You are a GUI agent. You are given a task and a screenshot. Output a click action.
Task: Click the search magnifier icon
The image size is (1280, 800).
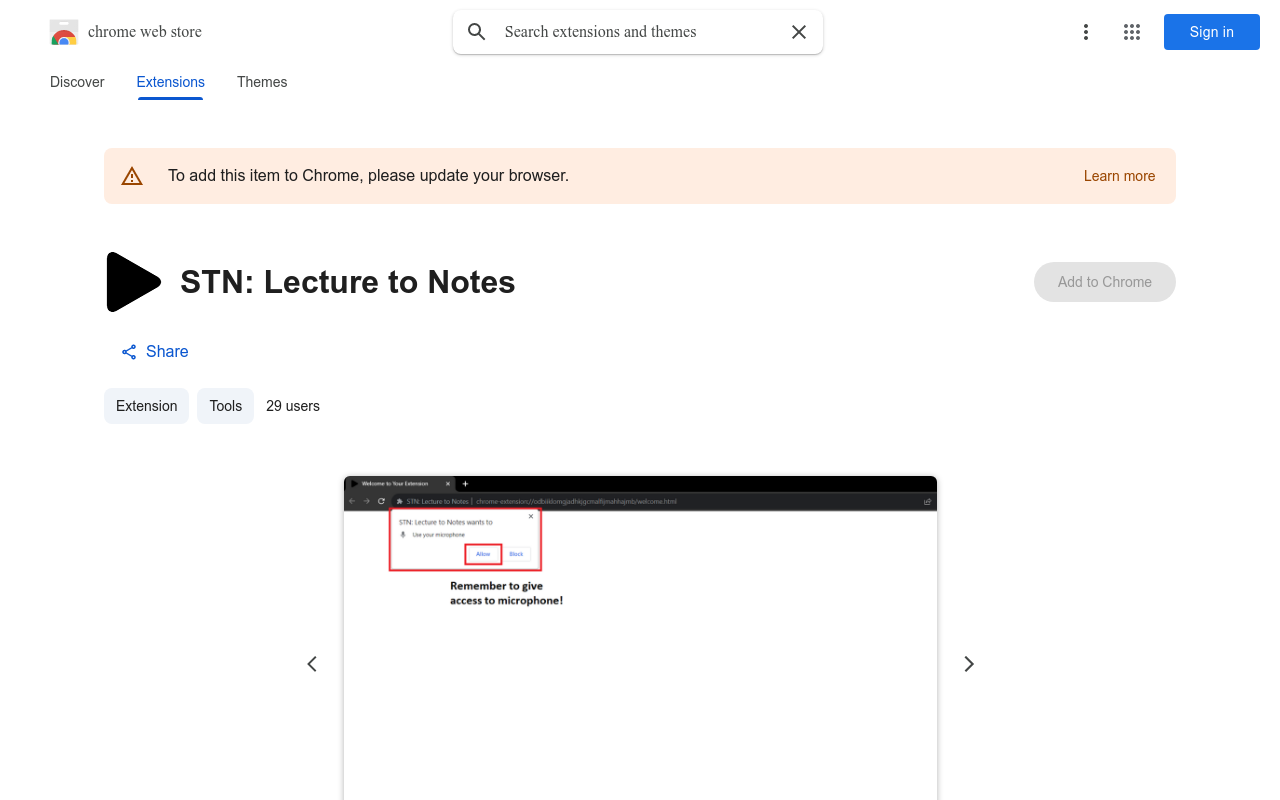pos(477,32)
